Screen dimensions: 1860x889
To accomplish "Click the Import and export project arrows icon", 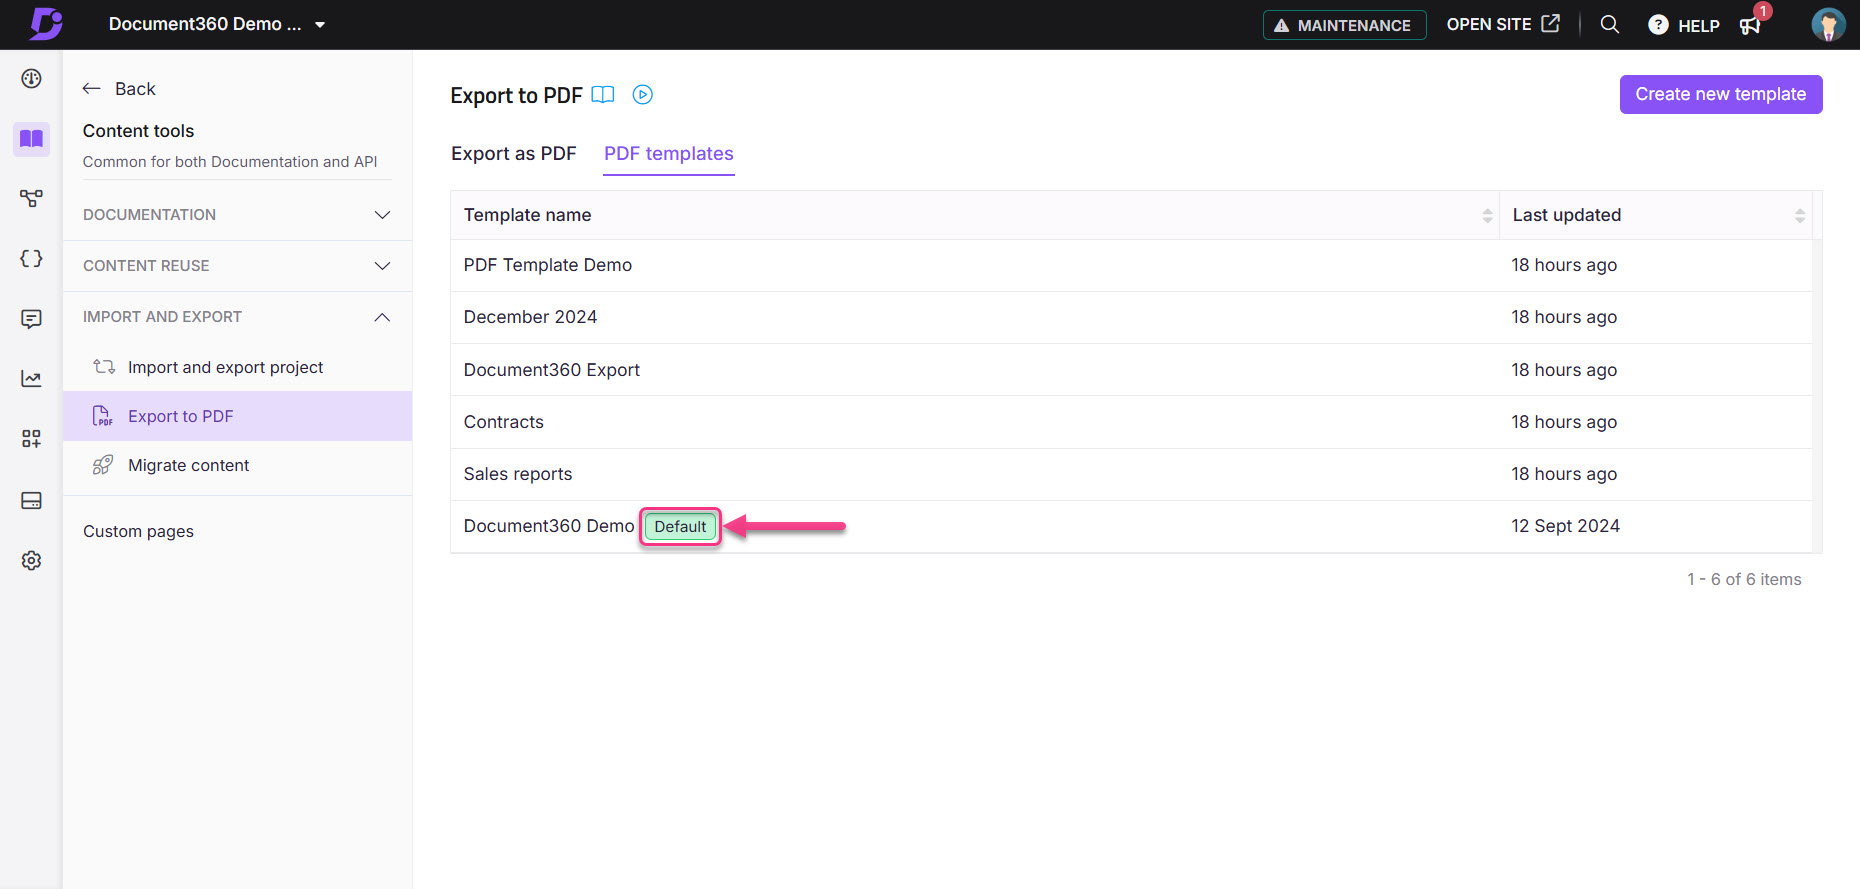I will 104,367.
